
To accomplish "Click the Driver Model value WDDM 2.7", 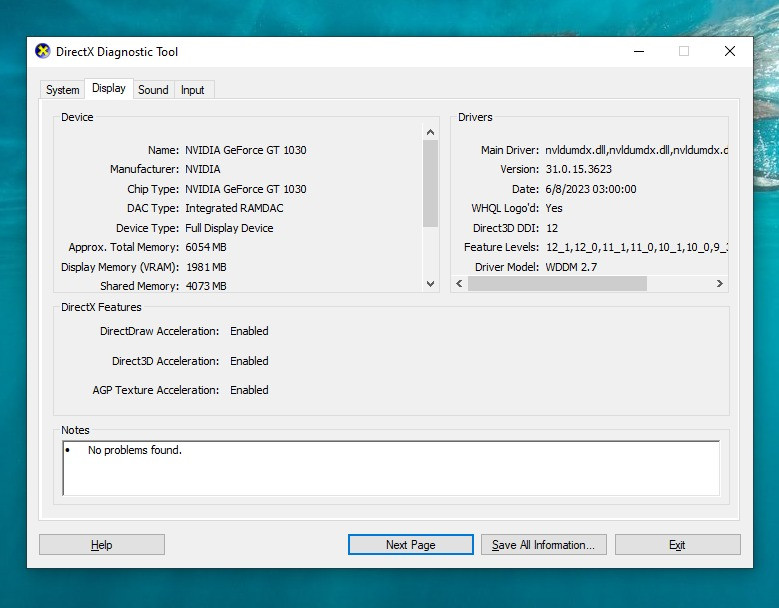I will [571, 267].
